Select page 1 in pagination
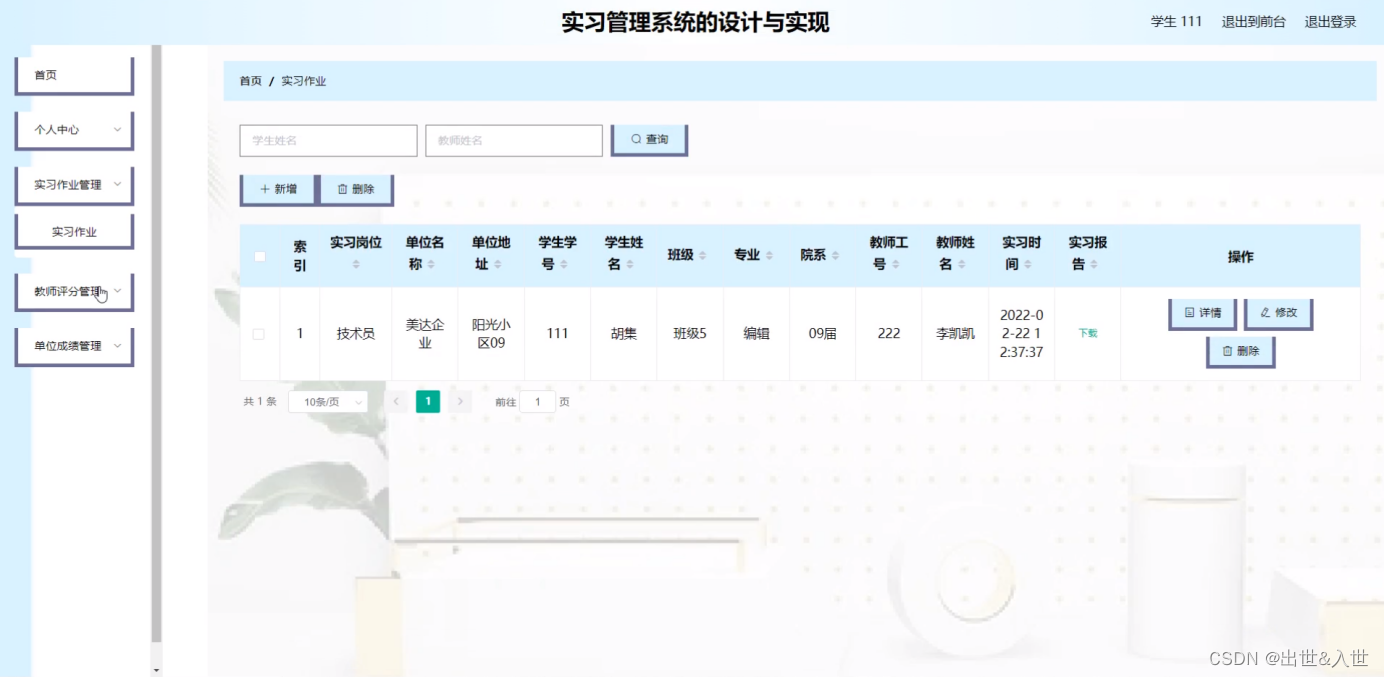 (x=428, y=402)
